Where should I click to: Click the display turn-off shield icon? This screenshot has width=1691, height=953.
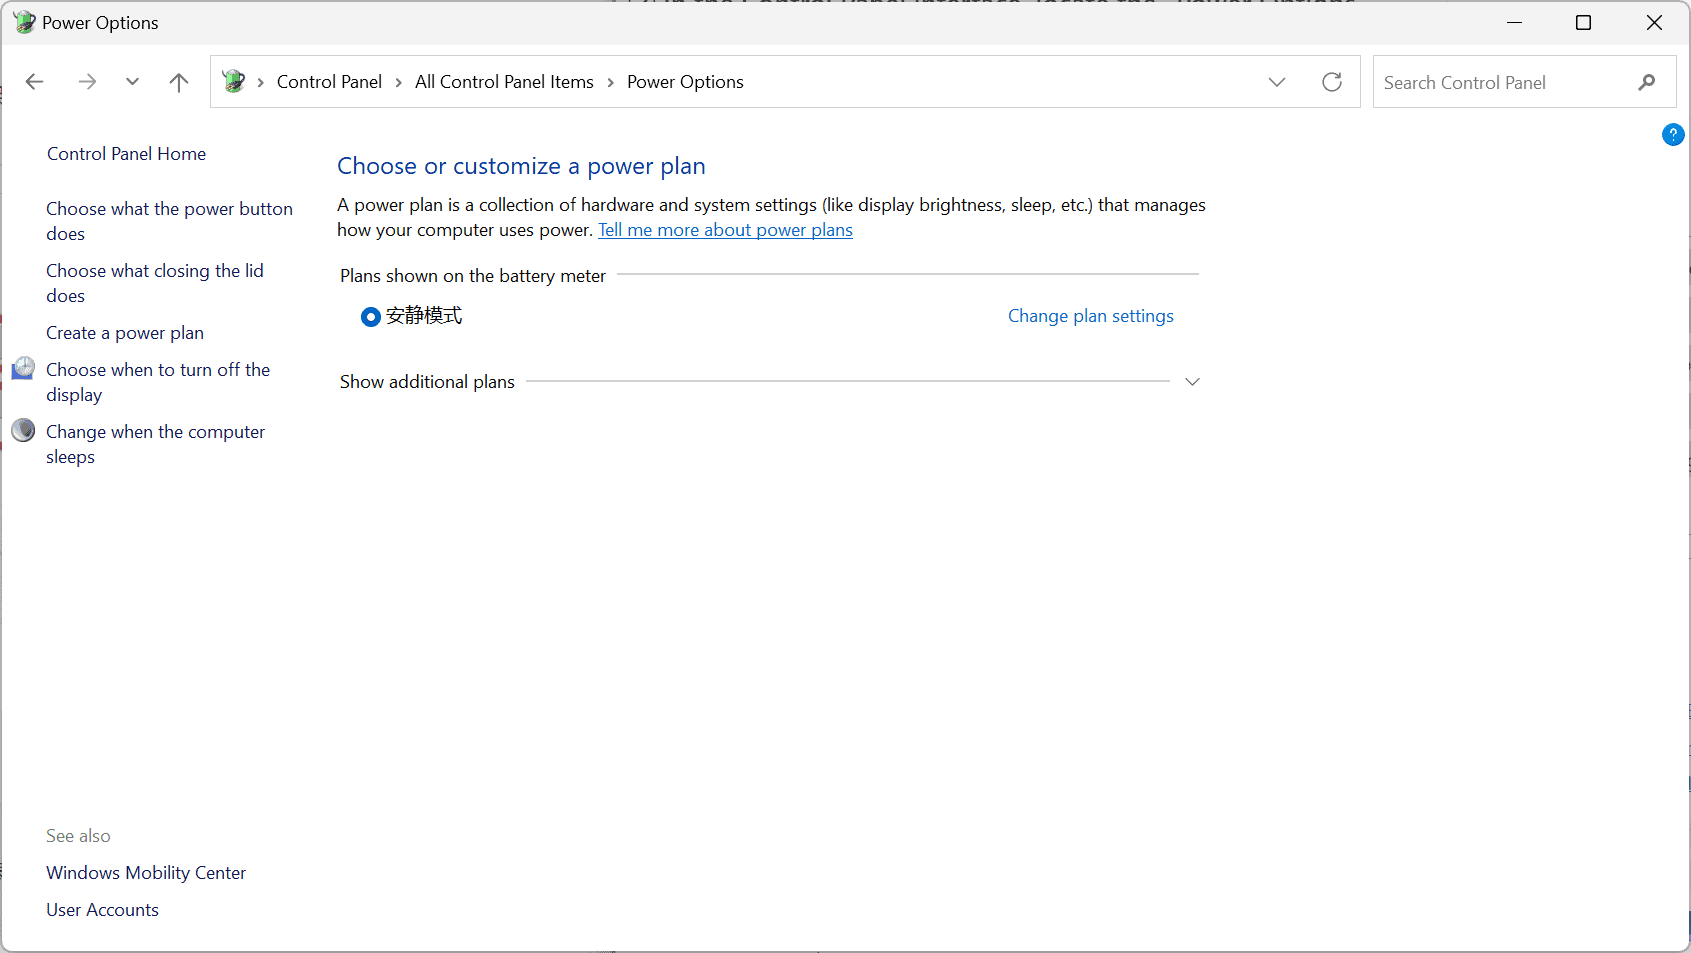coord(23,368)
